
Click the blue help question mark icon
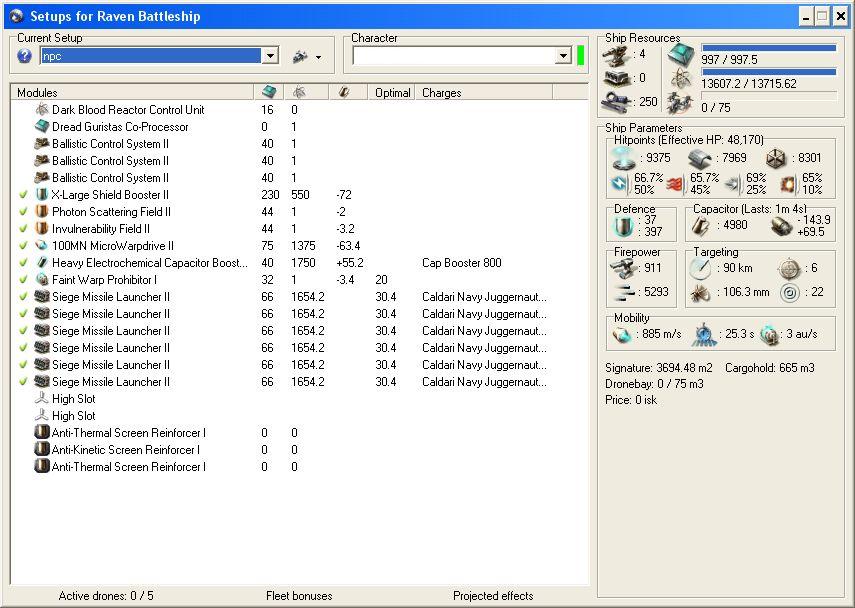[25, 57]
